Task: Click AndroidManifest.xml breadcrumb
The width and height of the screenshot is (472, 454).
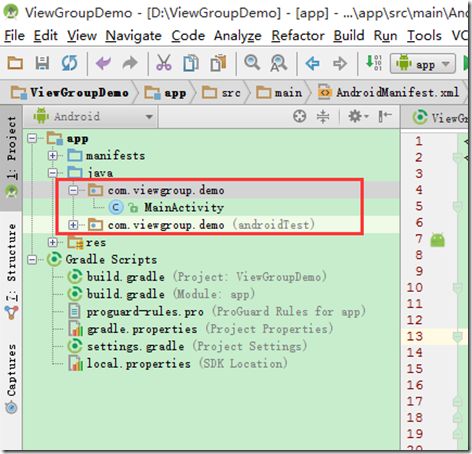Action: [389, 92]
